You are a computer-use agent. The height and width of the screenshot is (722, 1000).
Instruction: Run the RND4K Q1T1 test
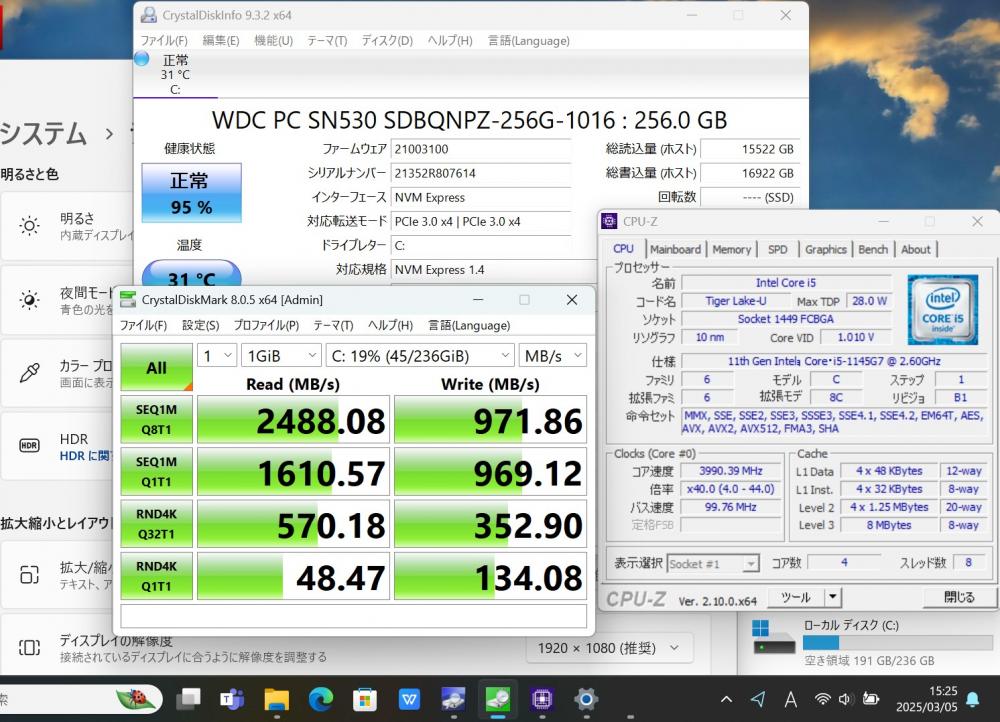point(156,576)
